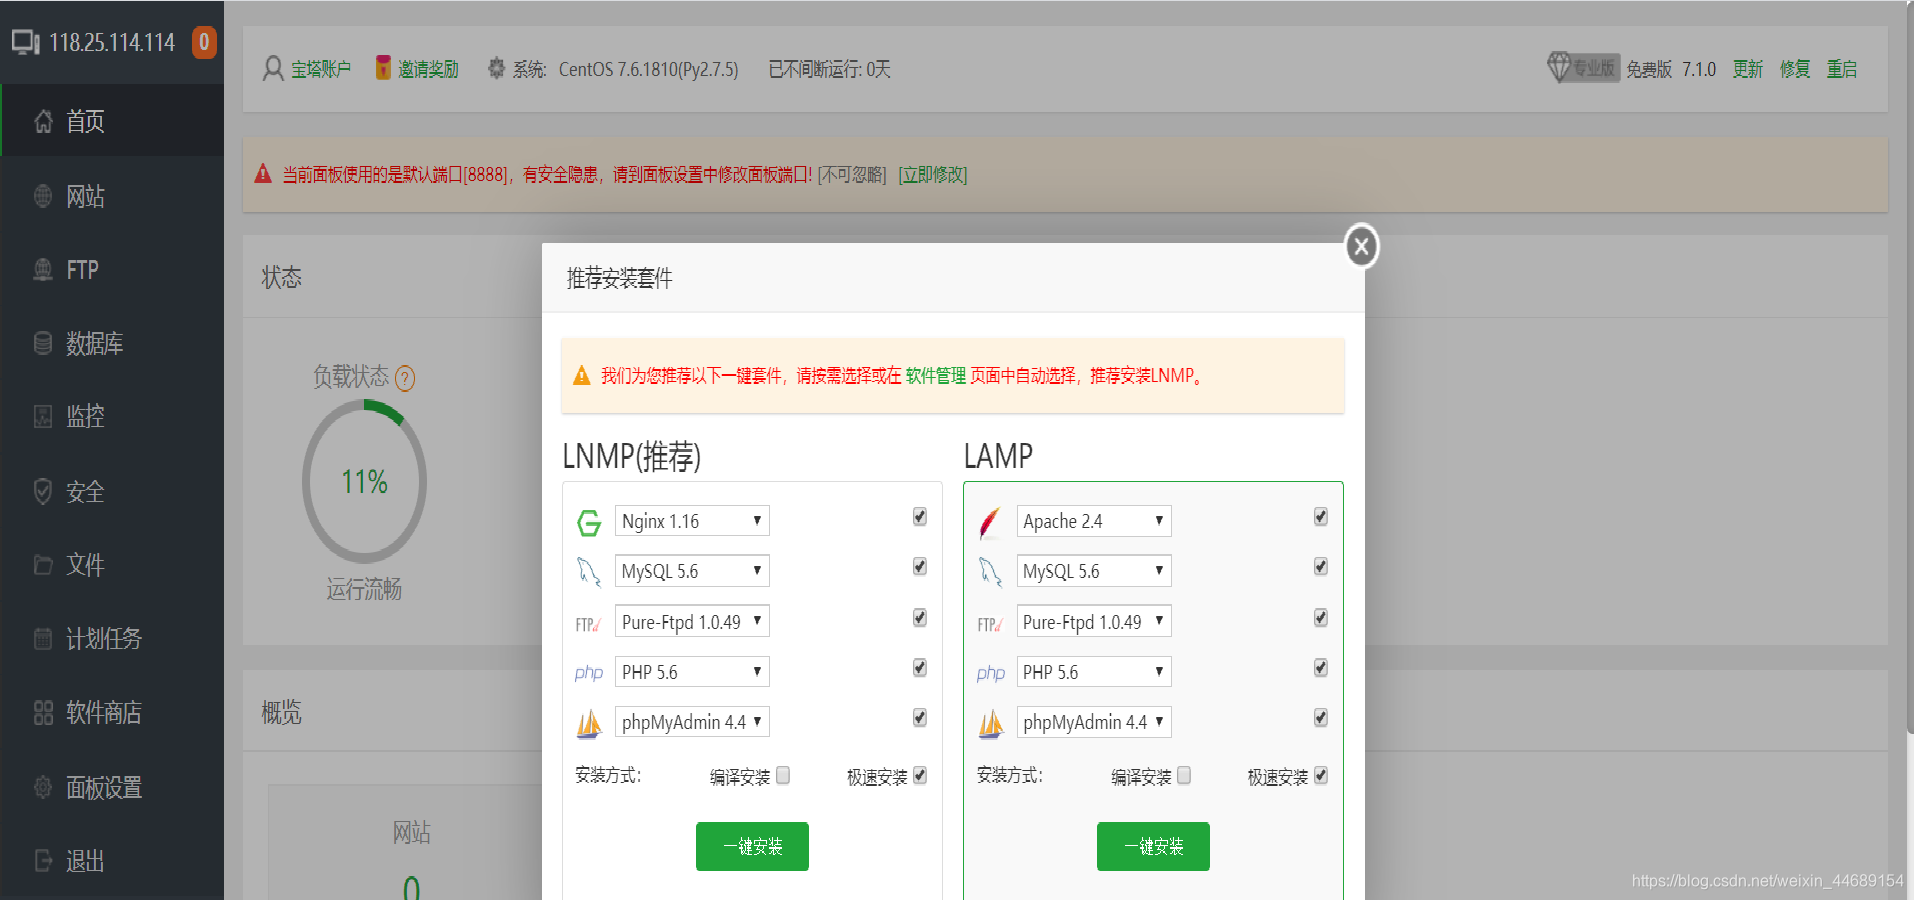Open 数据库 menu item in sidebar
Screen dimensions: 1914x900
[x=112, y=343]
